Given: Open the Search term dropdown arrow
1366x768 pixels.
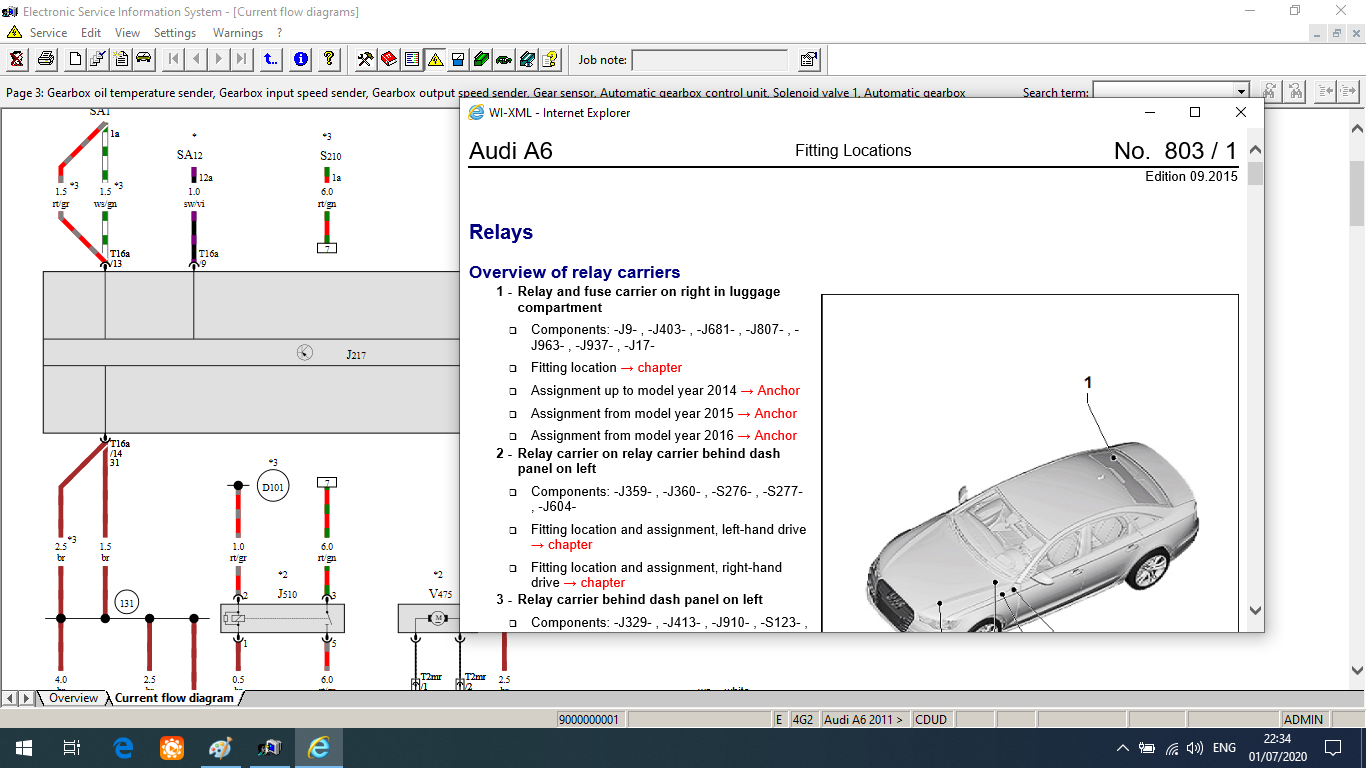Looking at the screenshot, I should (x=1241, y=92).
